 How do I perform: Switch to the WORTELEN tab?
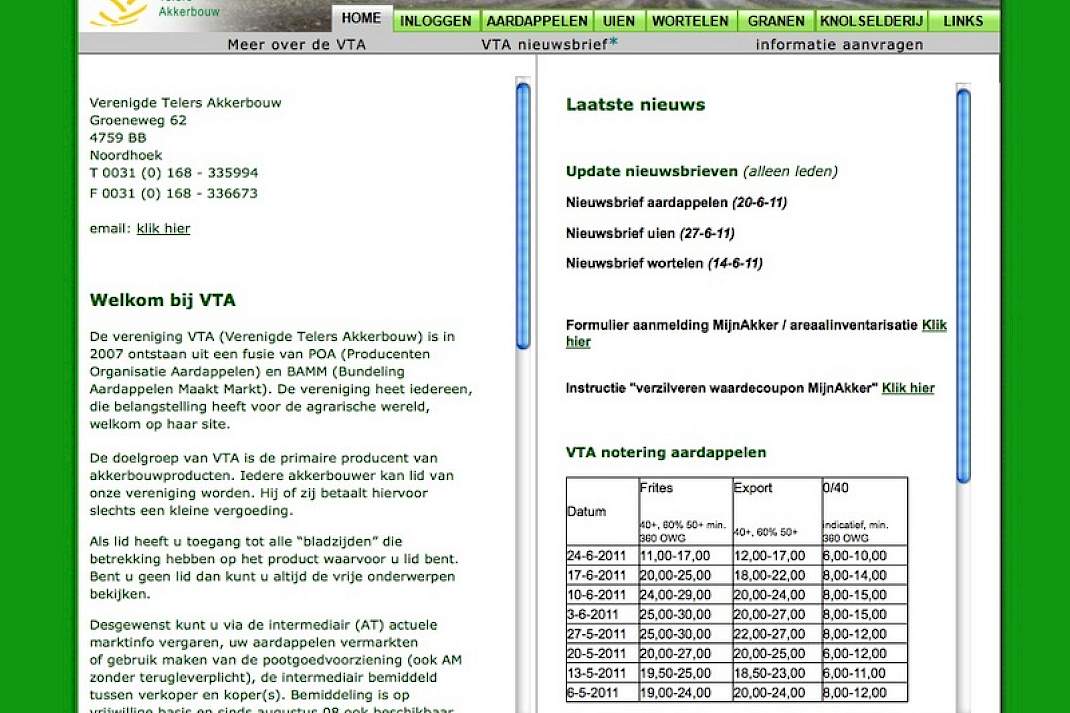coord(690,21)
